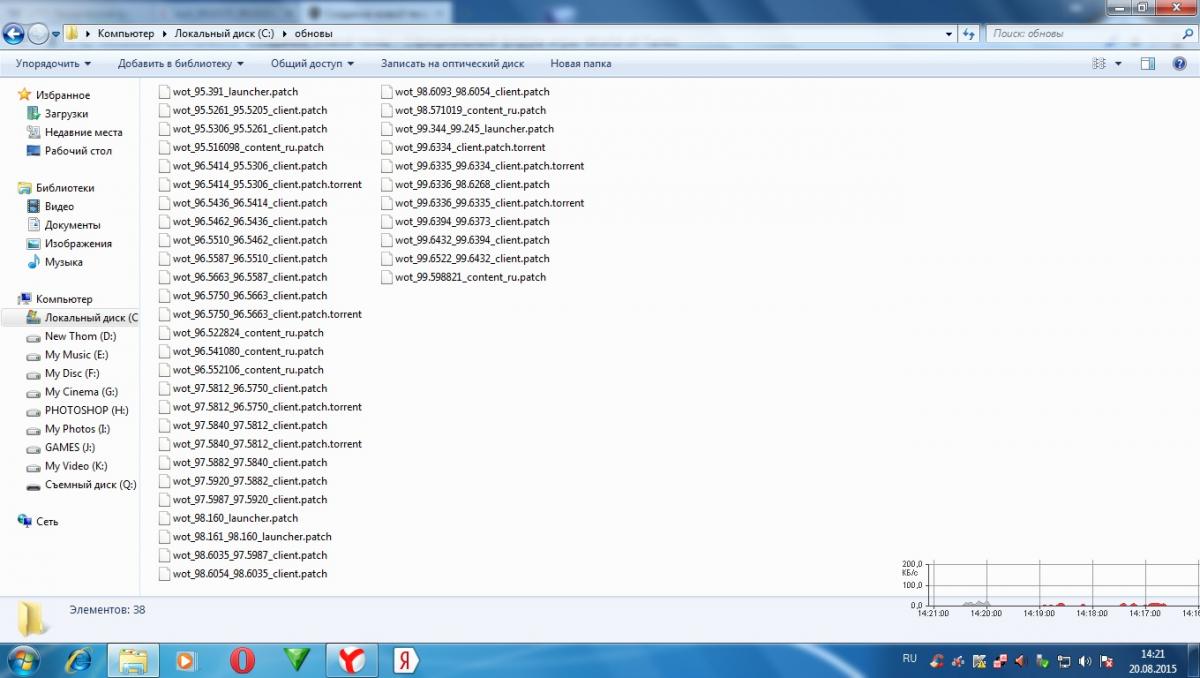Create a folder with Новая папка

point(581,63)
